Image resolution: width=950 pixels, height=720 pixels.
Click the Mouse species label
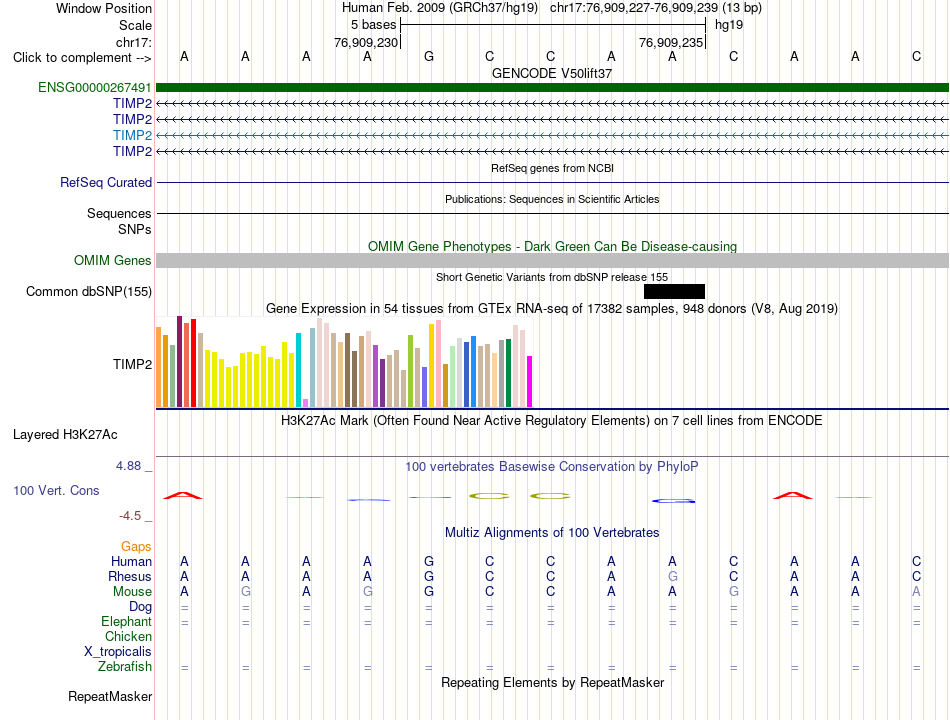click(x=132, y=592)
